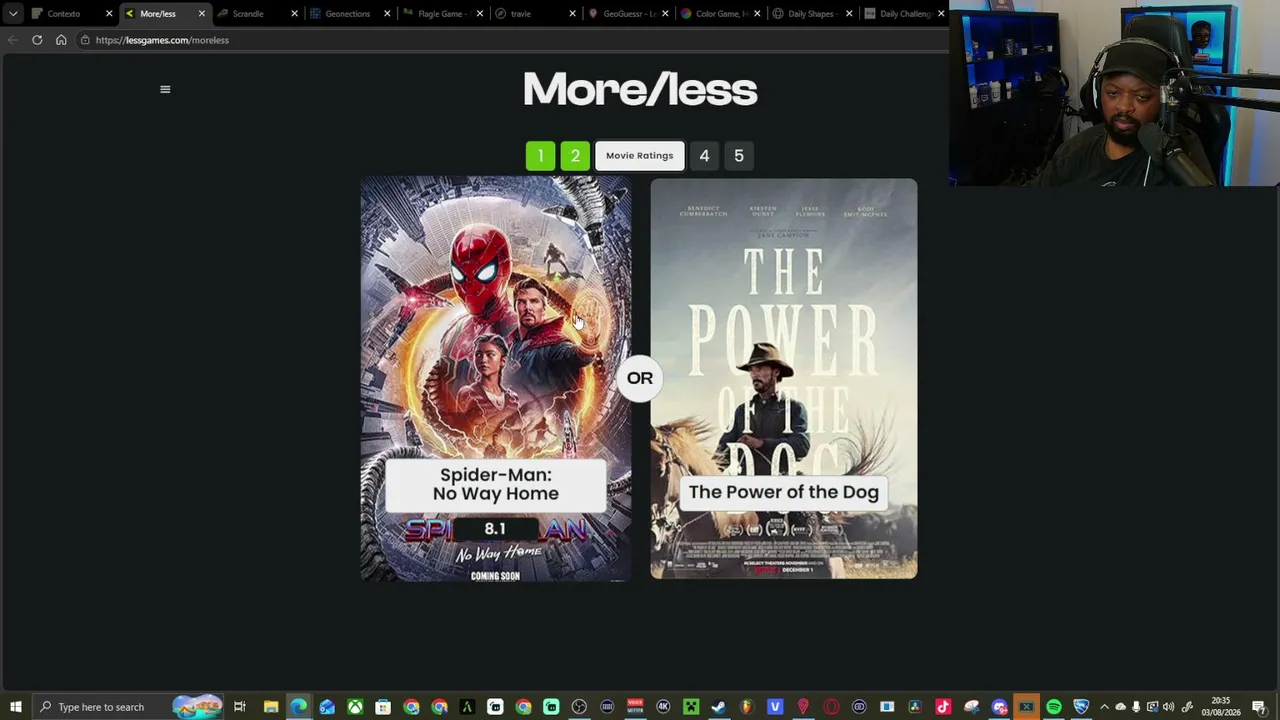Close the travle tab

[x=572, y=14]
